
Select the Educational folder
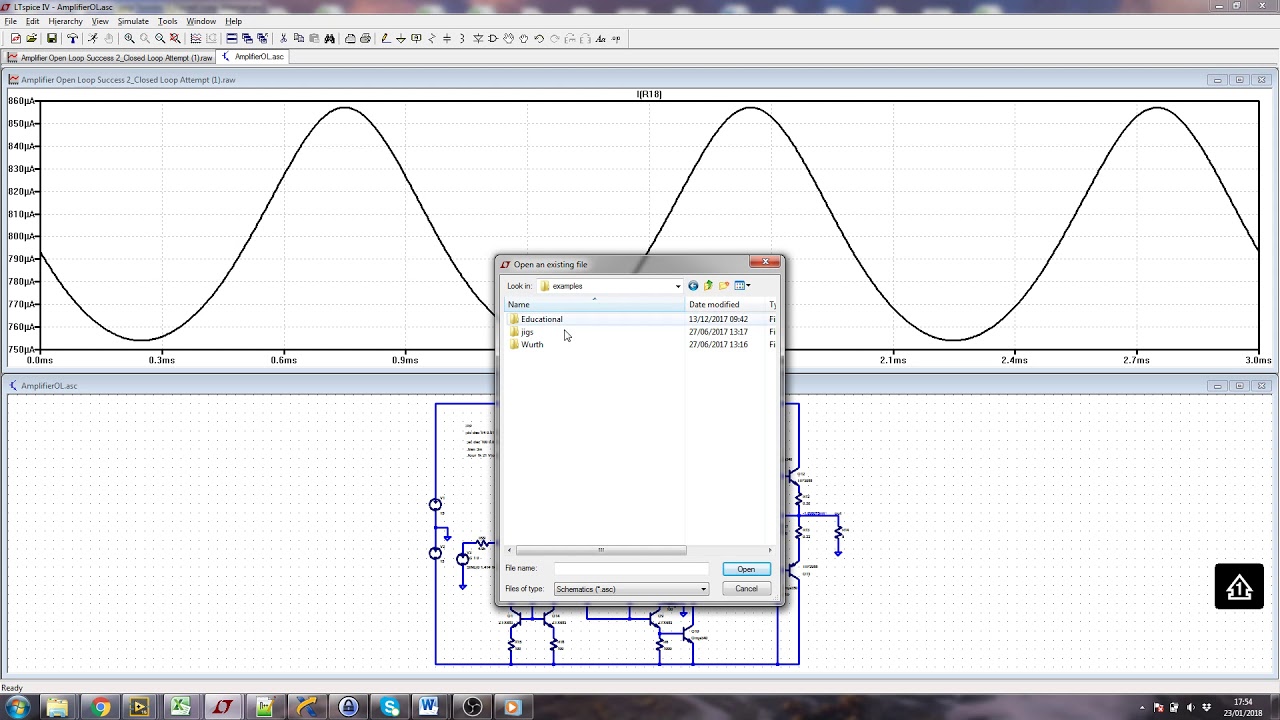pos(541,319)
